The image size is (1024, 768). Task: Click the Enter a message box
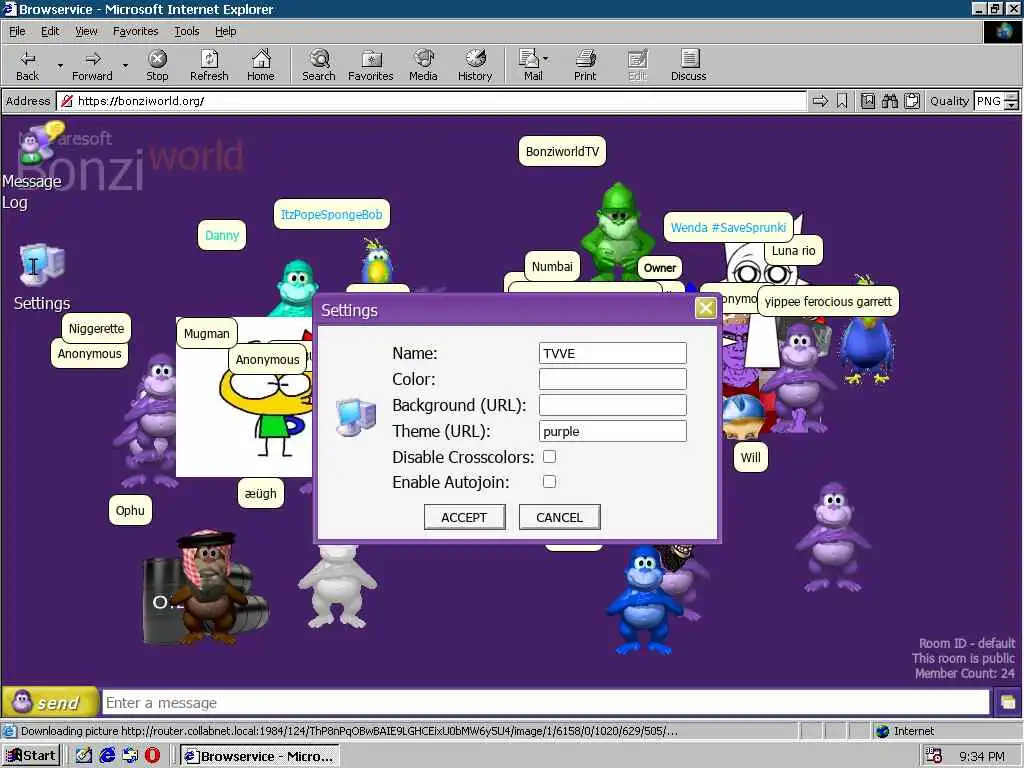[546, 703]
